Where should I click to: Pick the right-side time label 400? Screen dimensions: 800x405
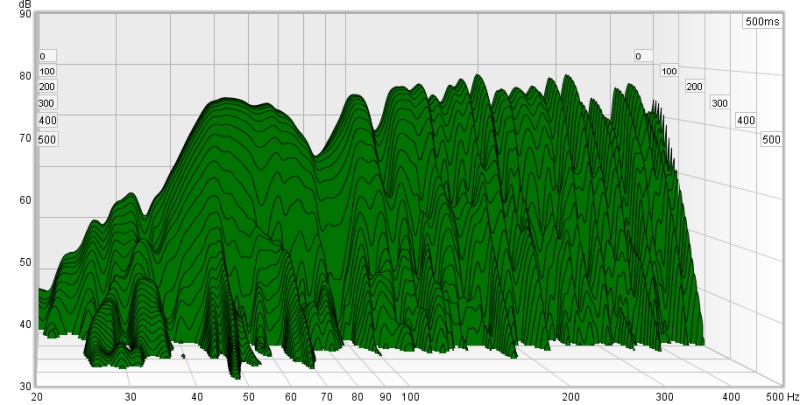[x=745, y=121]
